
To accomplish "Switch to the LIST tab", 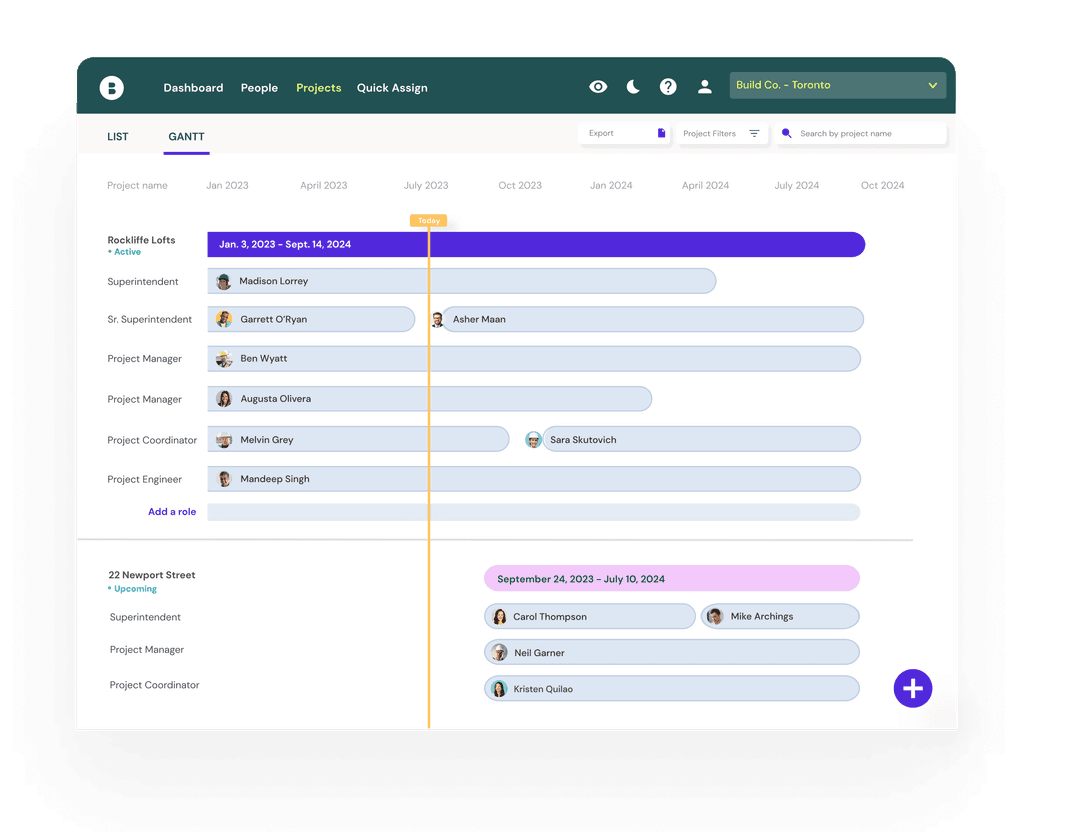I will (x=118, y=137).
